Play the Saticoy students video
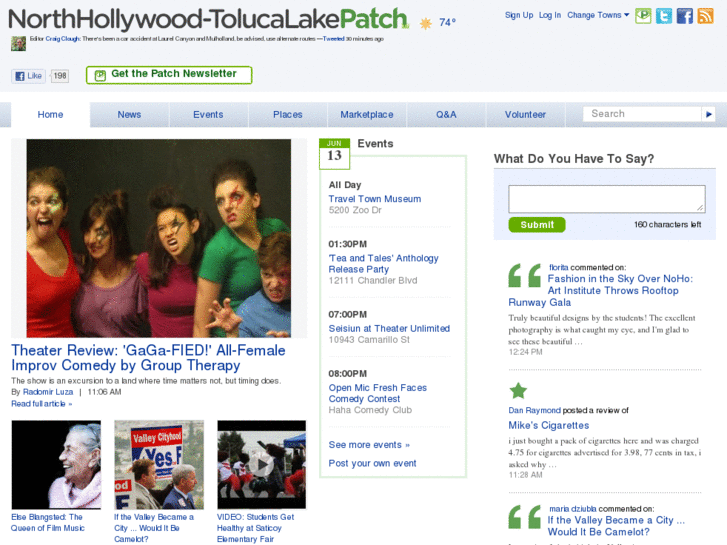 click(261, 464)
